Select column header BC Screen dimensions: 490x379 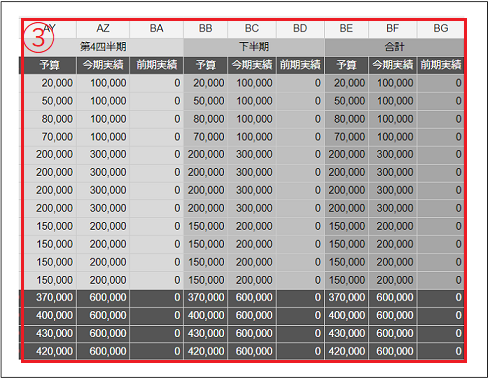[252, 29]
